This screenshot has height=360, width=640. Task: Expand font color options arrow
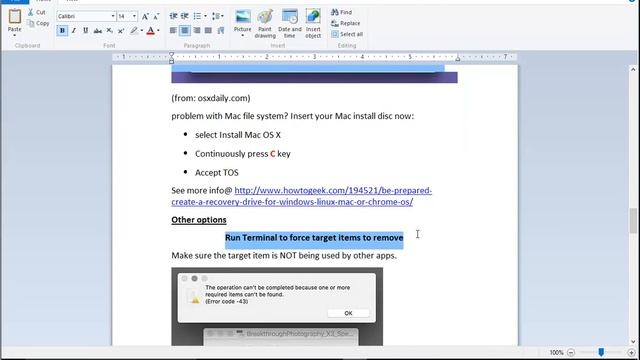158,31
